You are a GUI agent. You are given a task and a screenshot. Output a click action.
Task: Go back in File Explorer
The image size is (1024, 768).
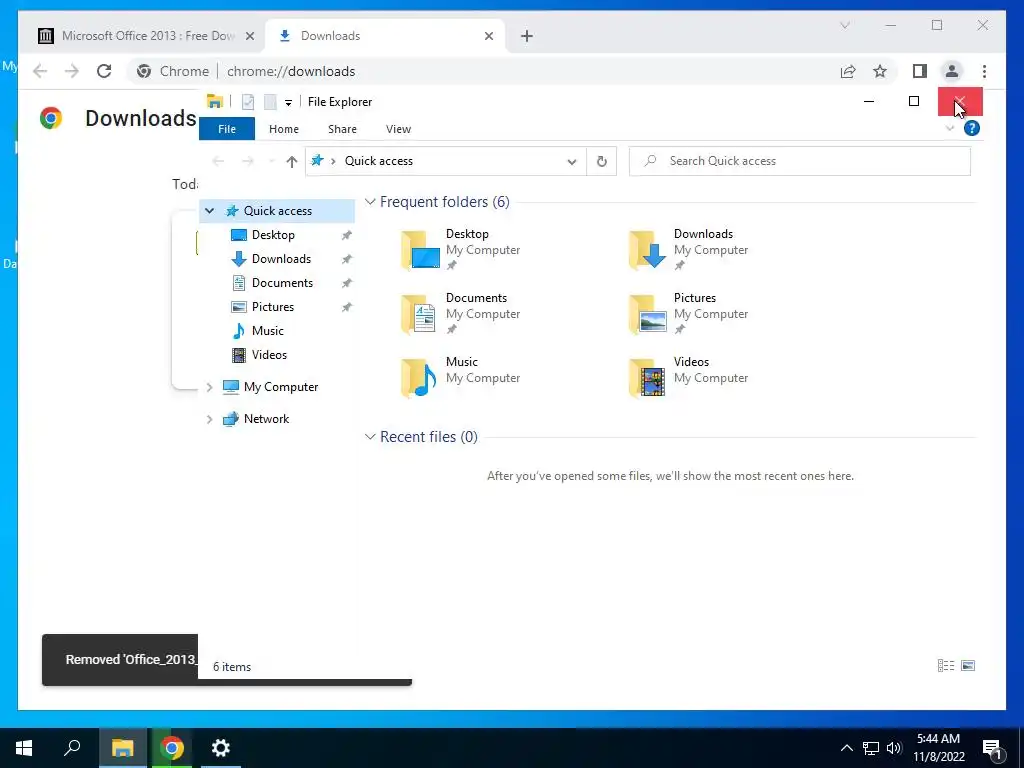pos(218,161)
